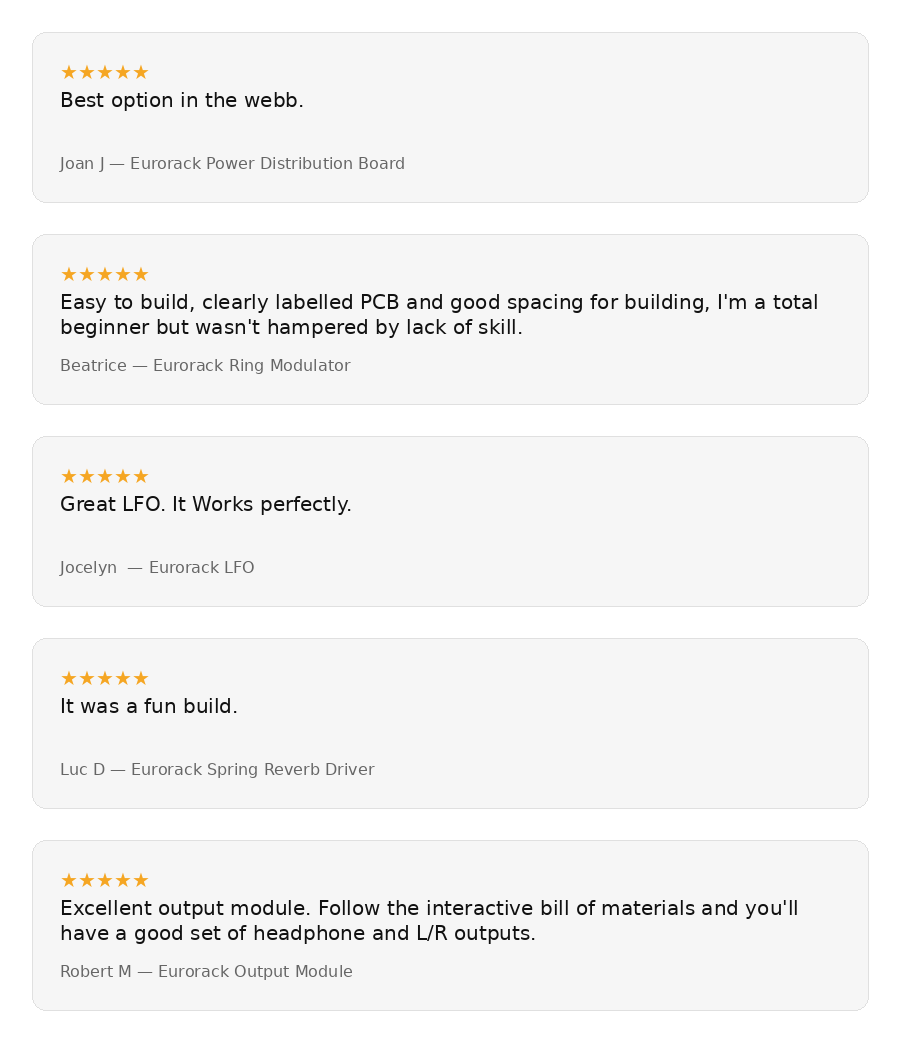The width and height of the screenshot is (900, 1042).
Task: Click the middle star on Joan J's rating
Action: pyautogui.click(x=105, y=73)
